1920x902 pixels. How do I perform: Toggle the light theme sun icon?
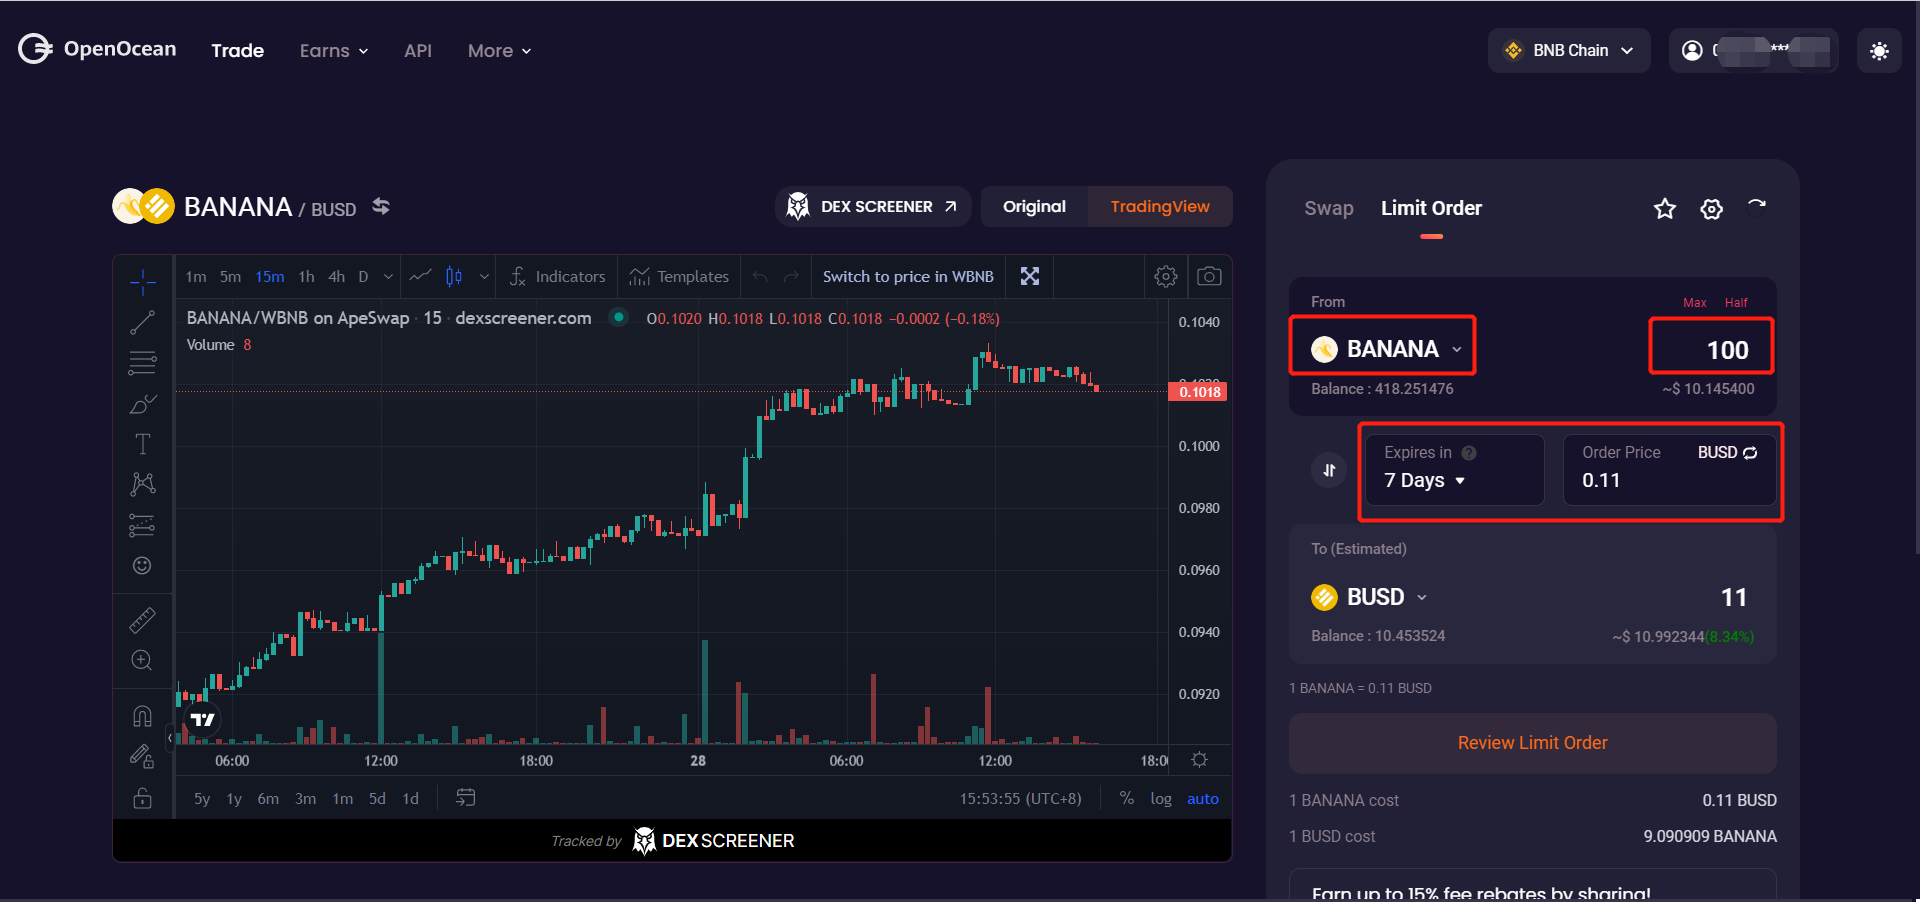(x=1879, y=51)
